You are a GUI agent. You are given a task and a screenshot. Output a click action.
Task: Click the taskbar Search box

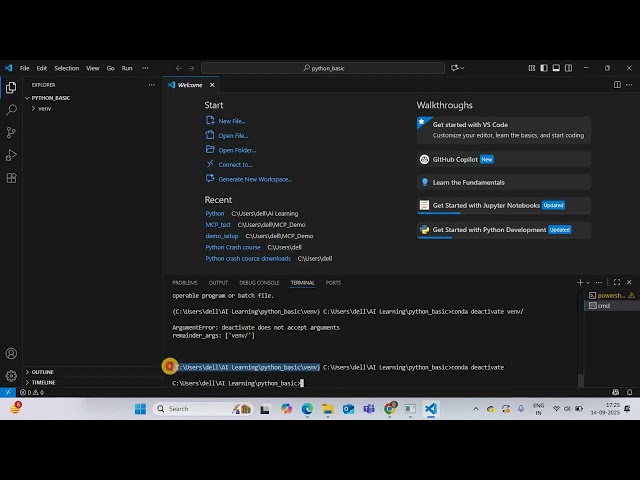[203, 409]
